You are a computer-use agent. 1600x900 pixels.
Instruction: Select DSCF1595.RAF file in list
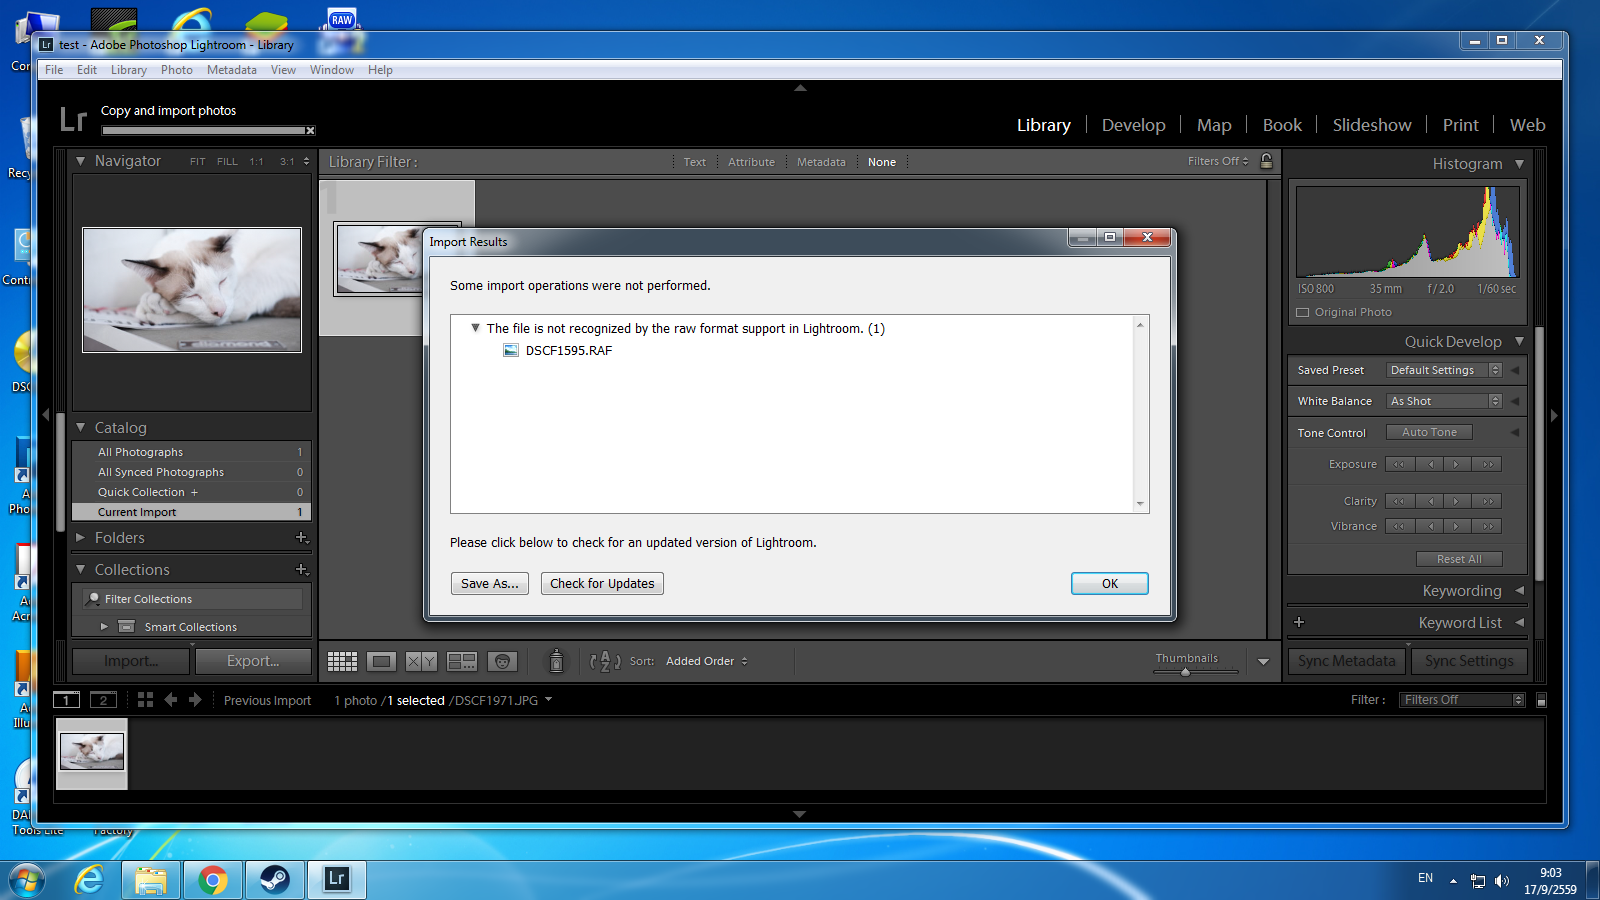(558, 350)
